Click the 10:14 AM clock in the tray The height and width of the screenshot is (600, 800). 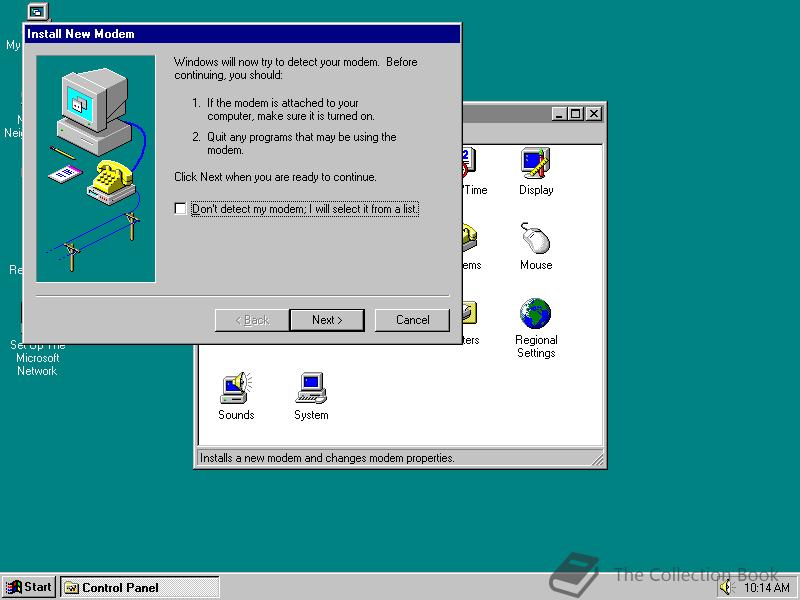pyautogui.click(x=767, y=587)
